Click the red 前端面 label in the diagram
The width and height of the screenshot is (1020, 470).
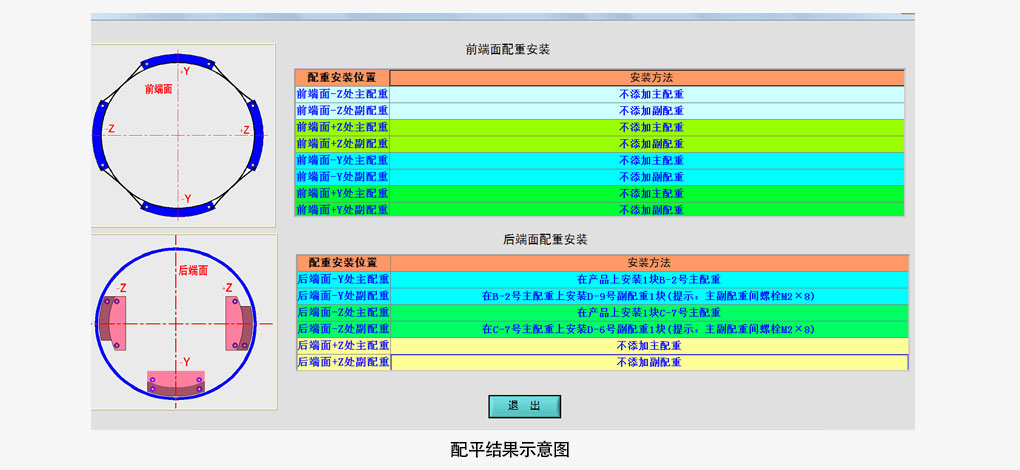159,89
